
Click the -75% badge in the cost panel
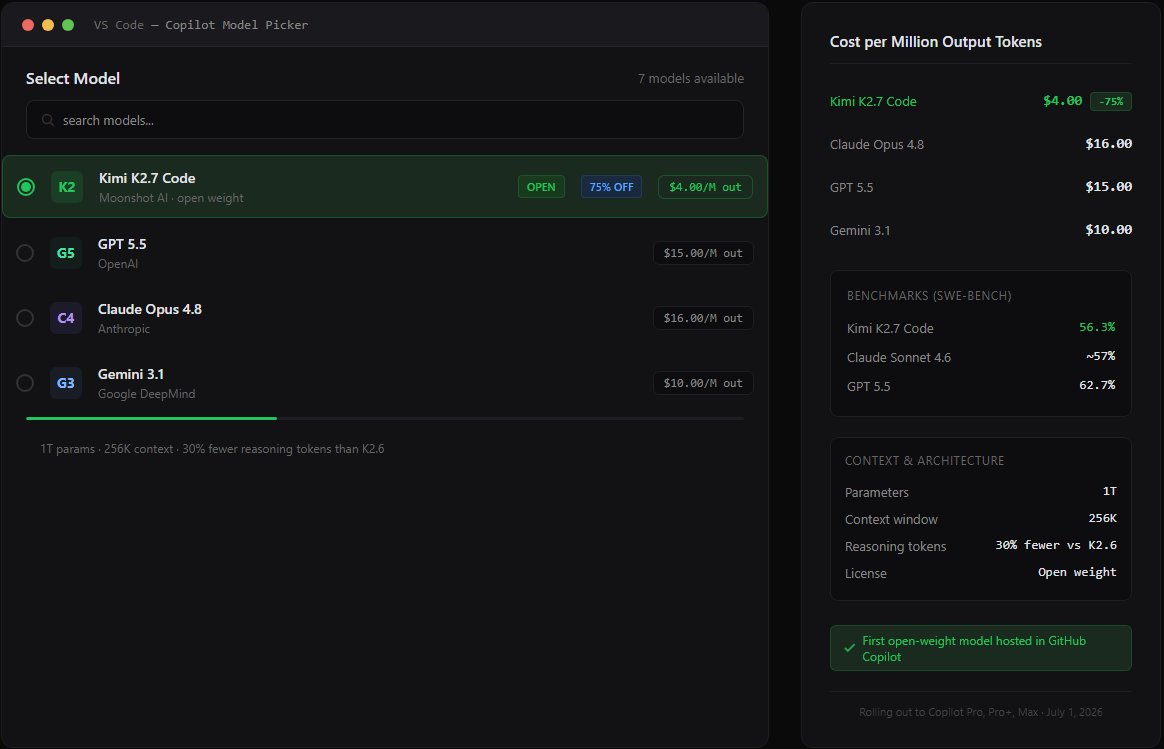[x=1111, y=101]
